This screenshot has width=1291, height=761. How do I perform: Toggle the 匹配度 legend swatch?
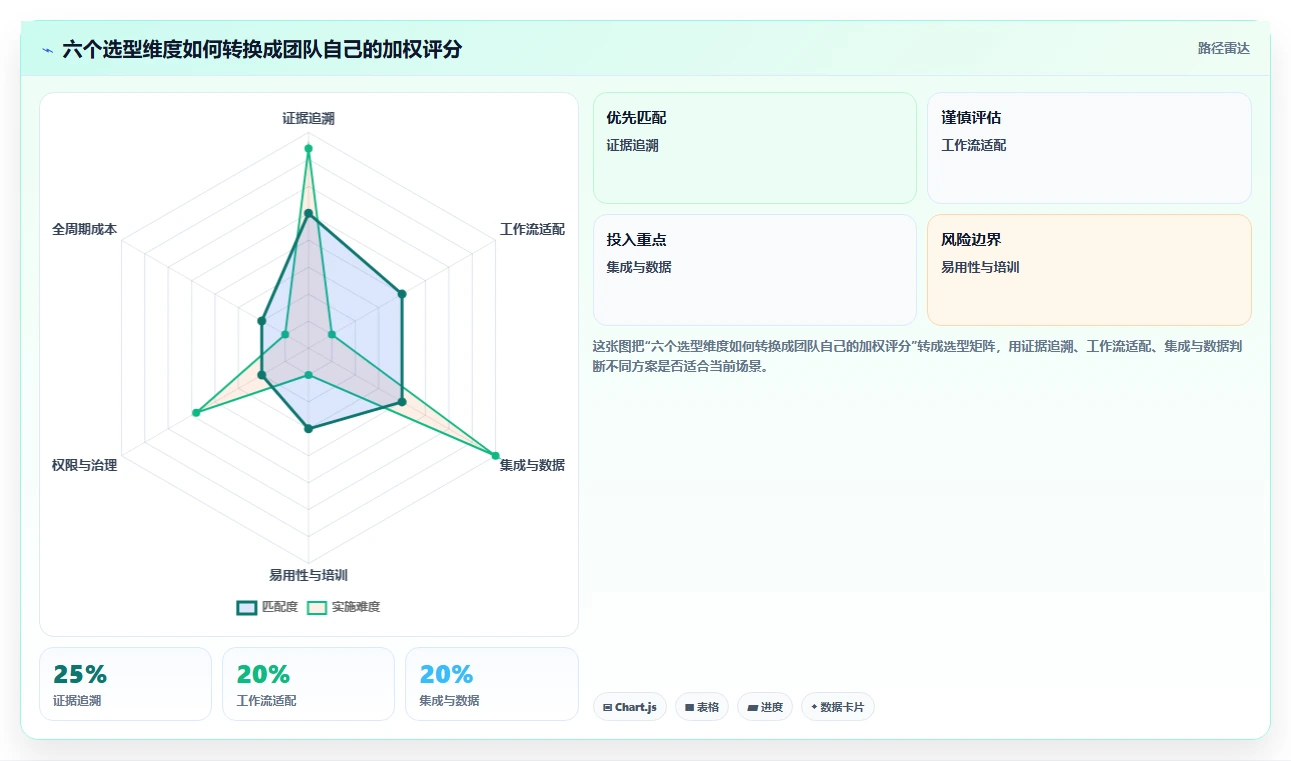pos(247,607)
